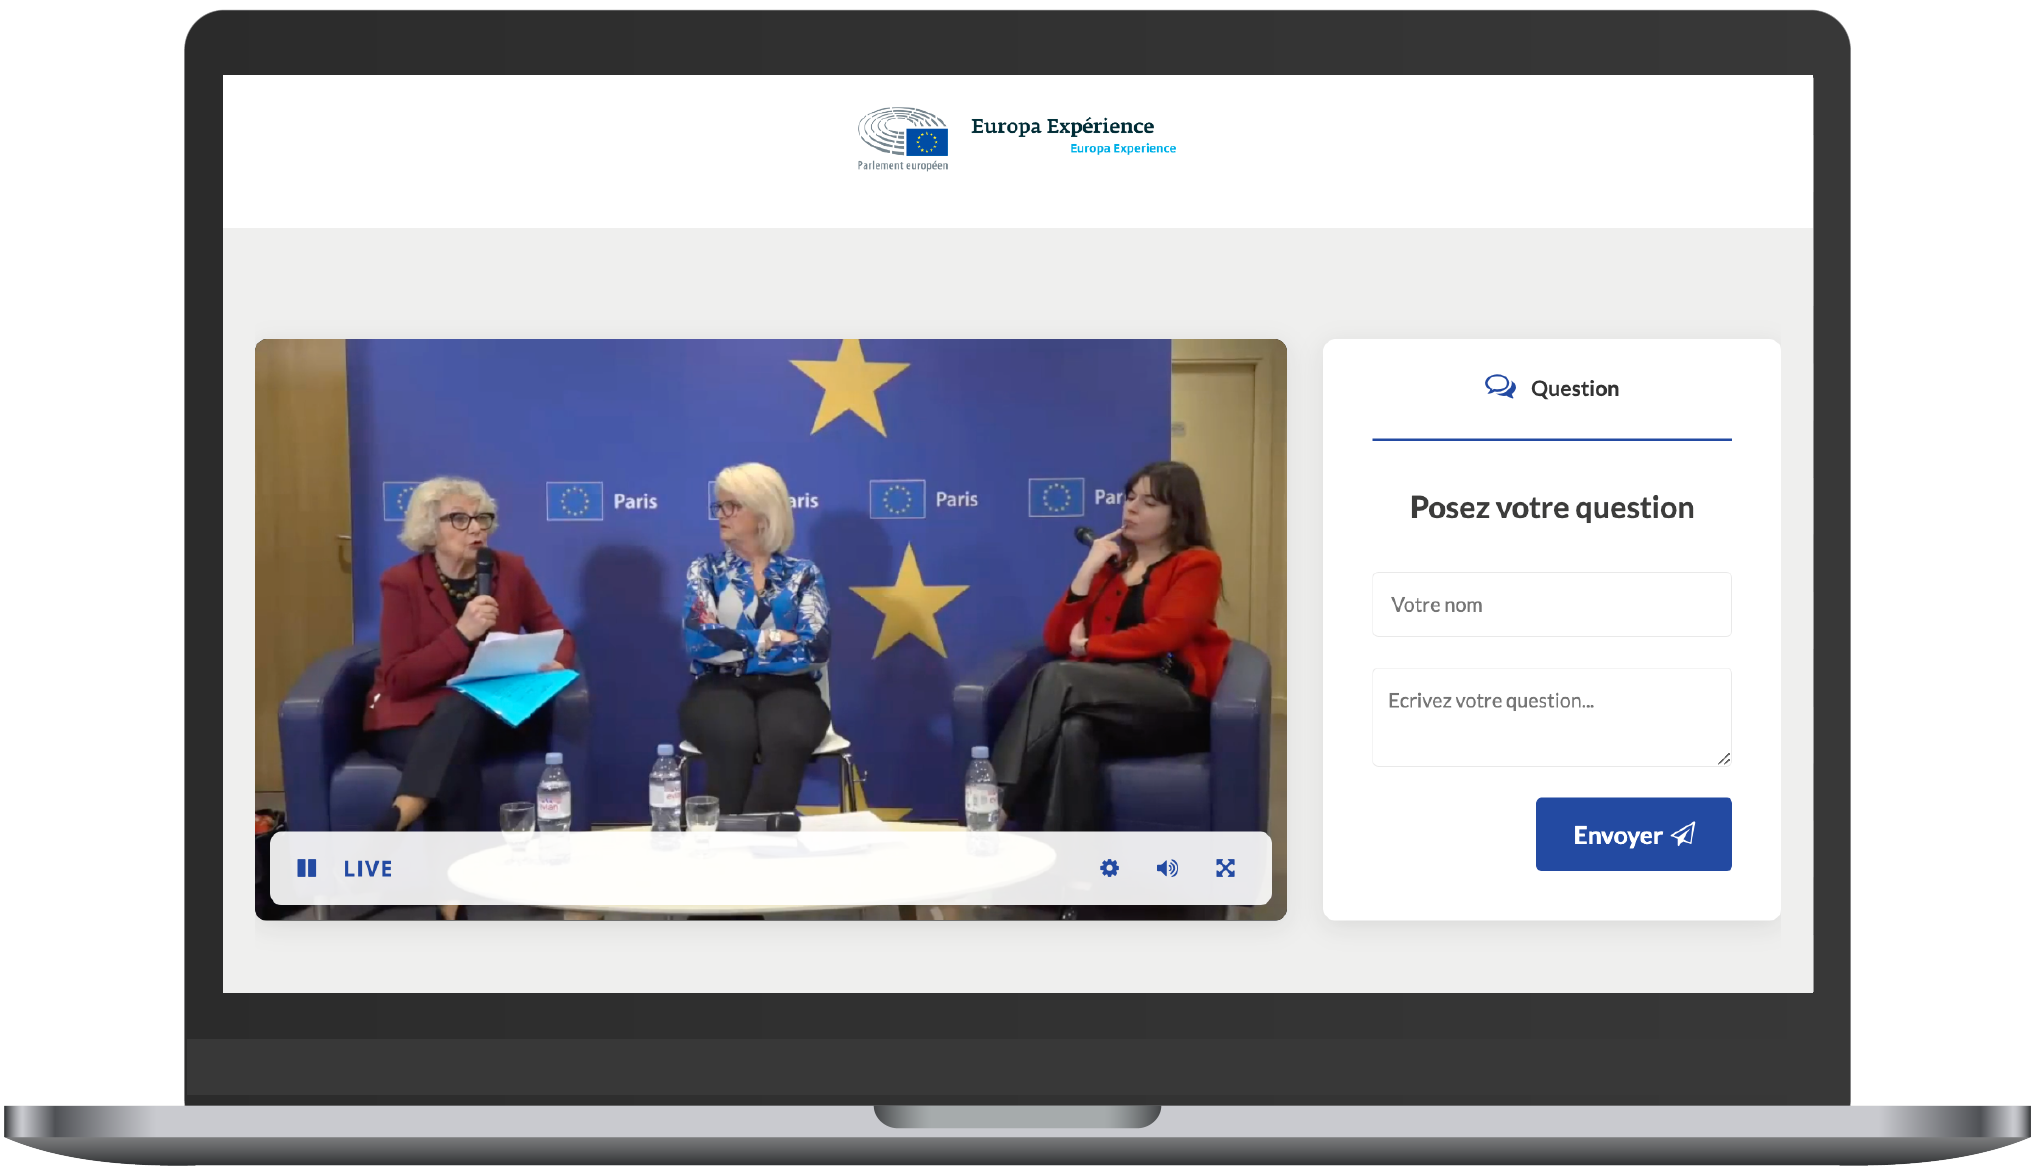This screenshot has height=1171, width=2035.
Task: Click the Posez votre question heading
Action: 1551,508
